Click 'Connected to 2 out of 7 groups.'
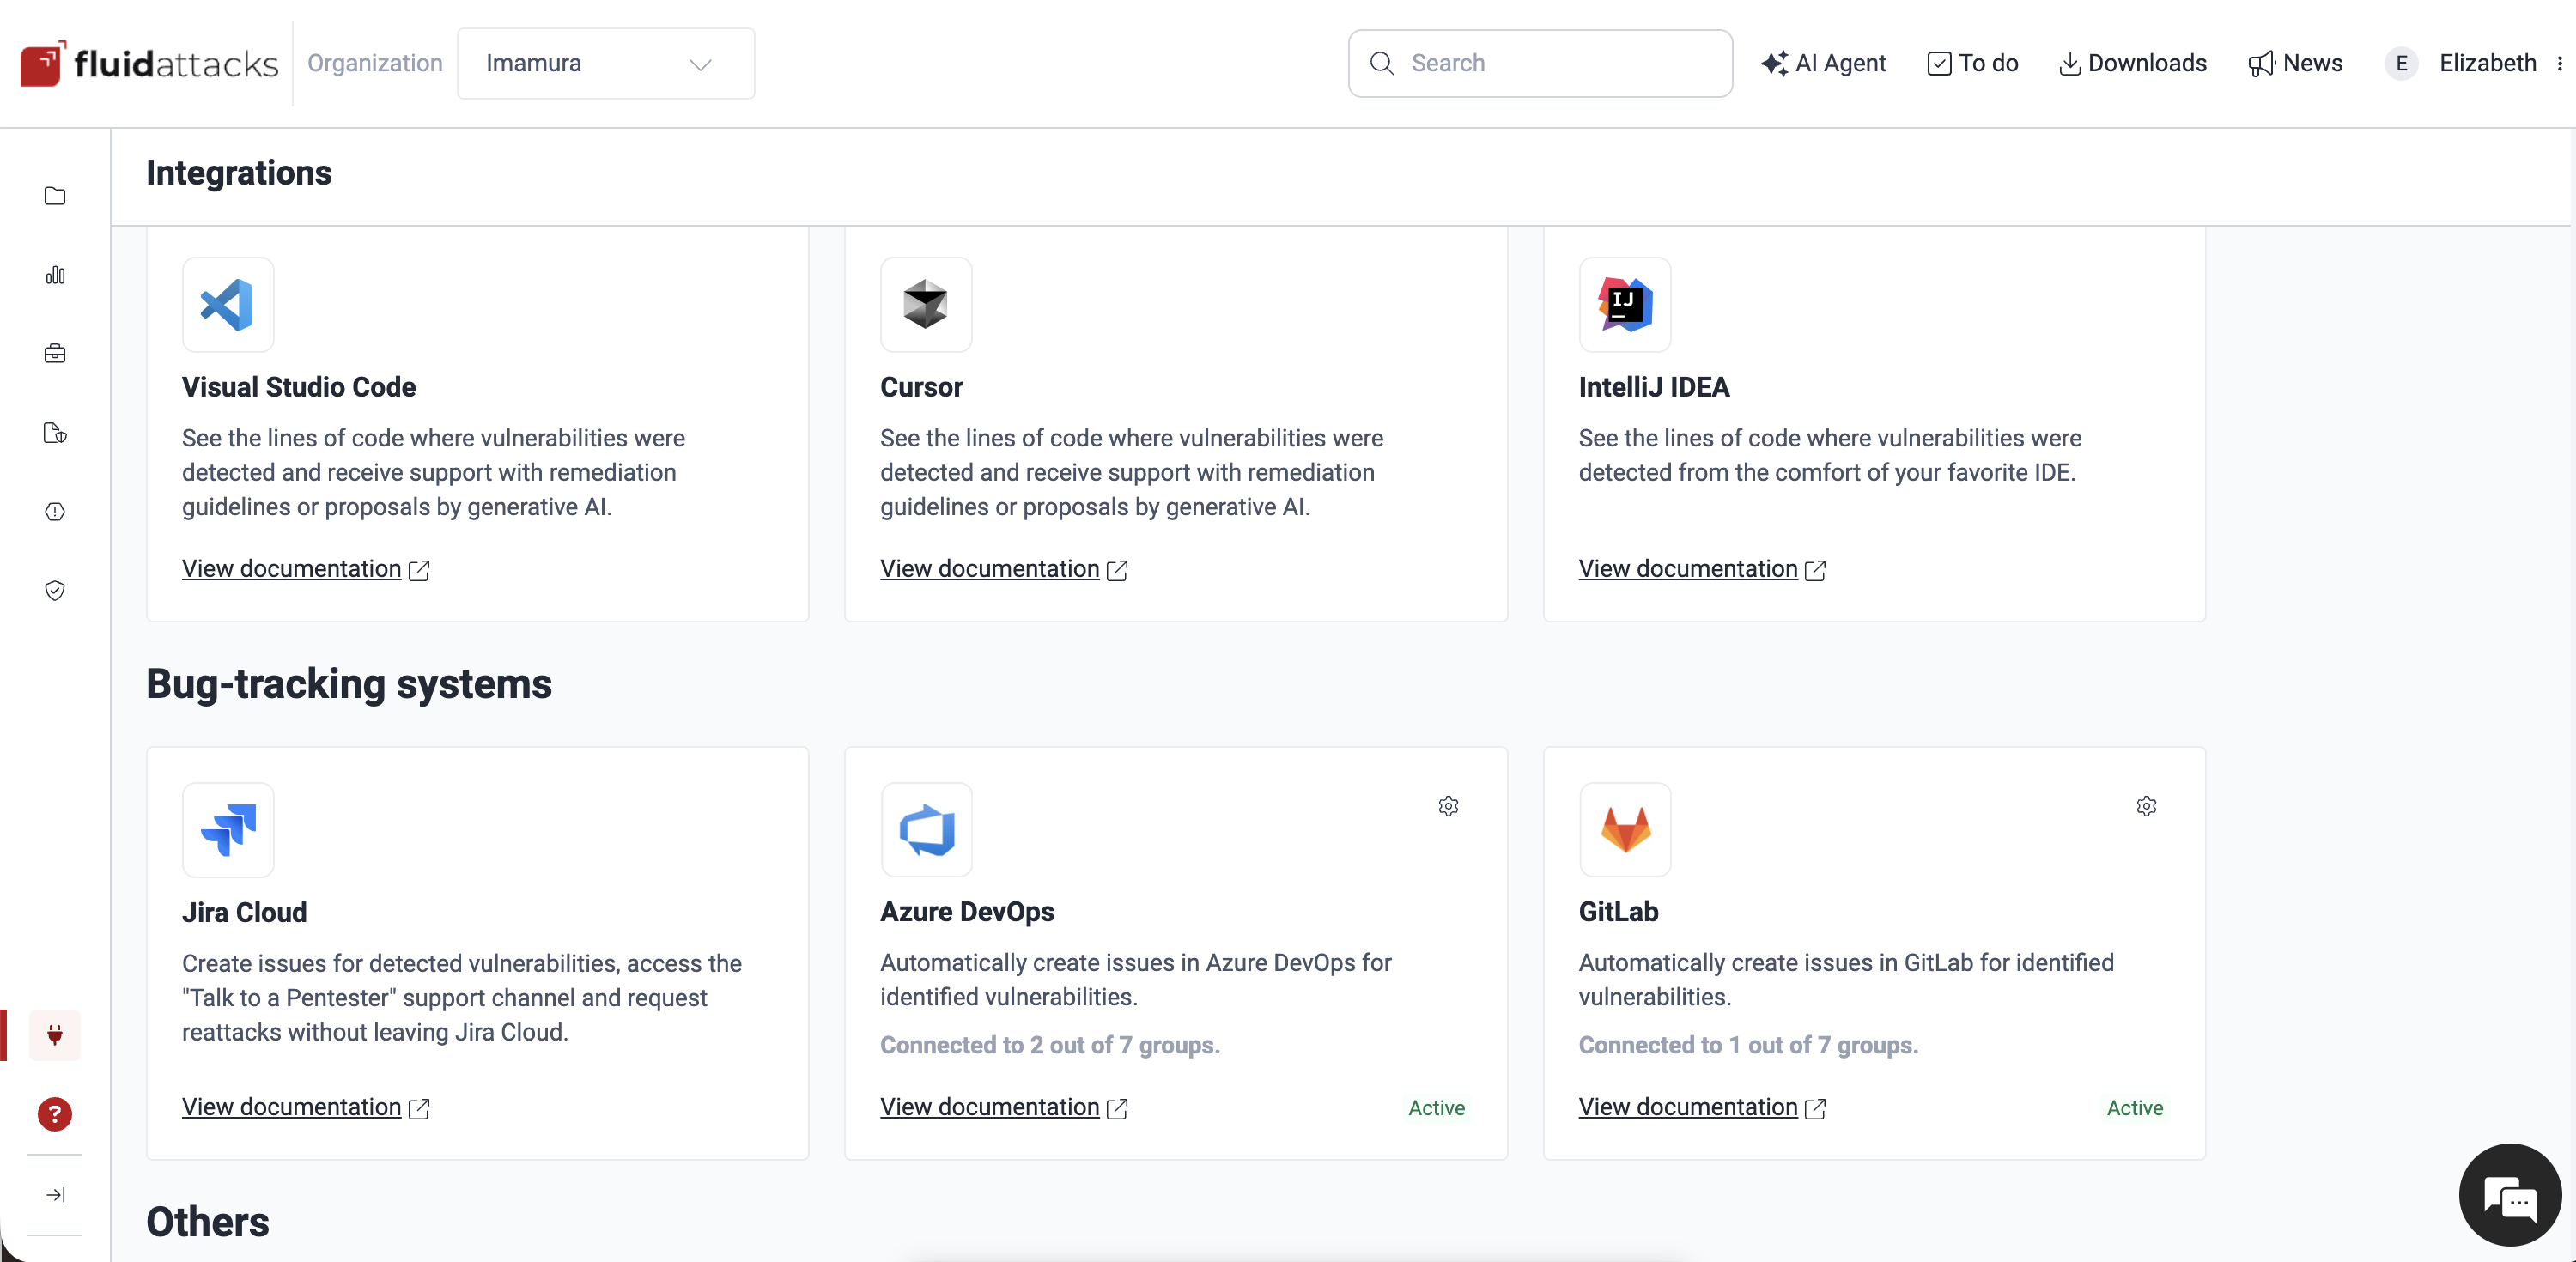 click(1050, 1045)
